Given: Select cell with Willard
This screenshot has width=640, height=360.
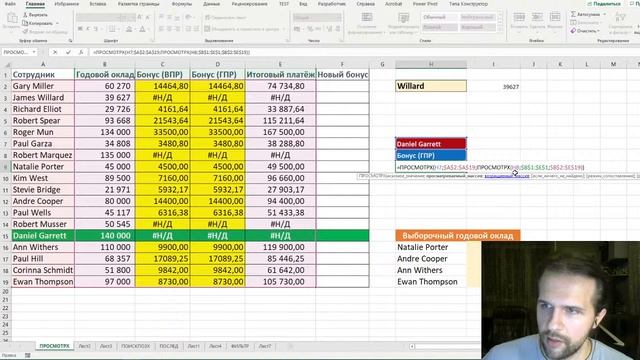Looking at the screenshot, I should [x=431, y=86].
